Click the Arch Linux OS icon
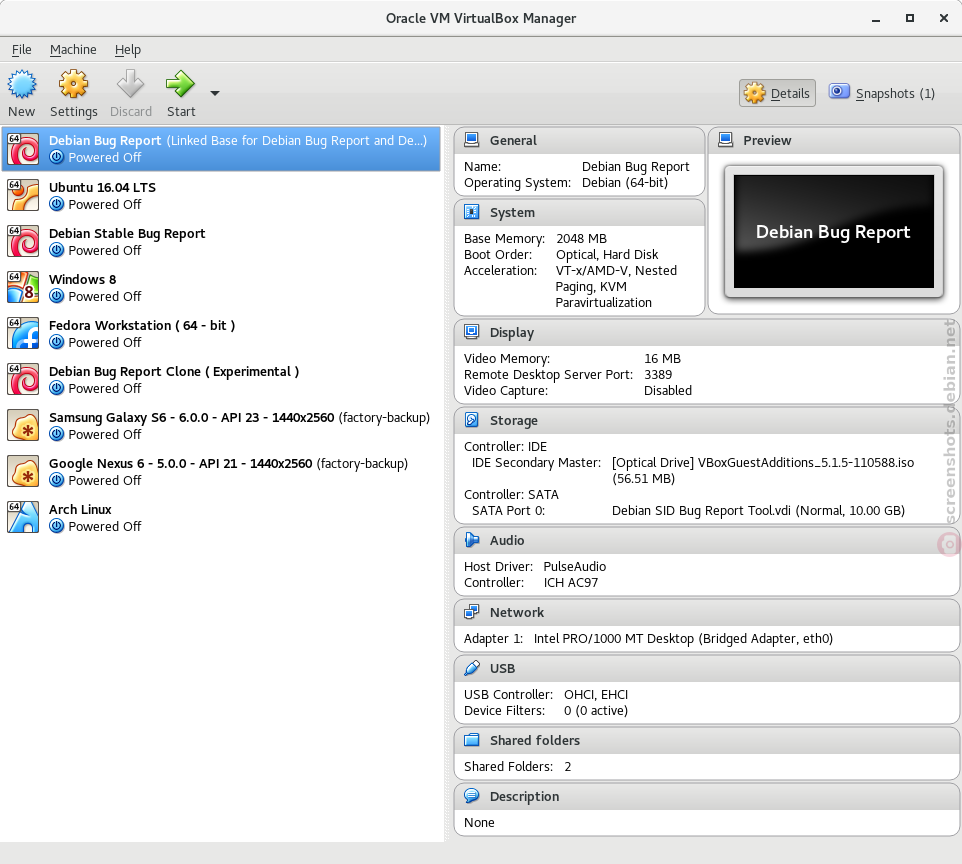Viewport: 962px width, 864px height. [23, 517]
